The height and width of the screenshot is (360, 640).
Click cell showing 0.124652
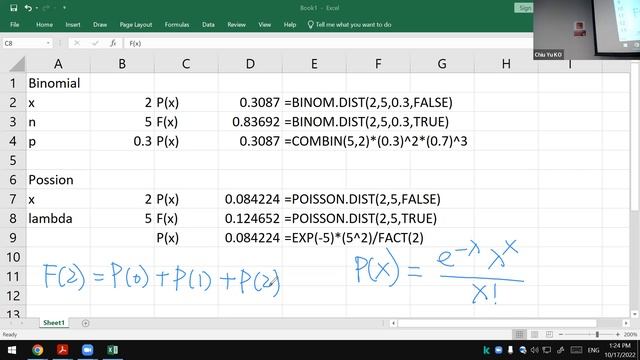click(250, 219)
